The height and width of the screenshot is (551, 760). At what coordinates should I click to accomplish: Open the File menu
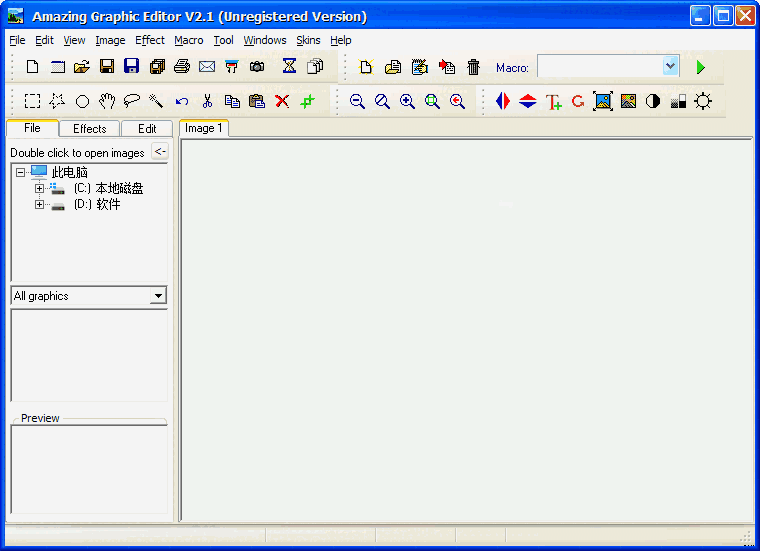17,40
